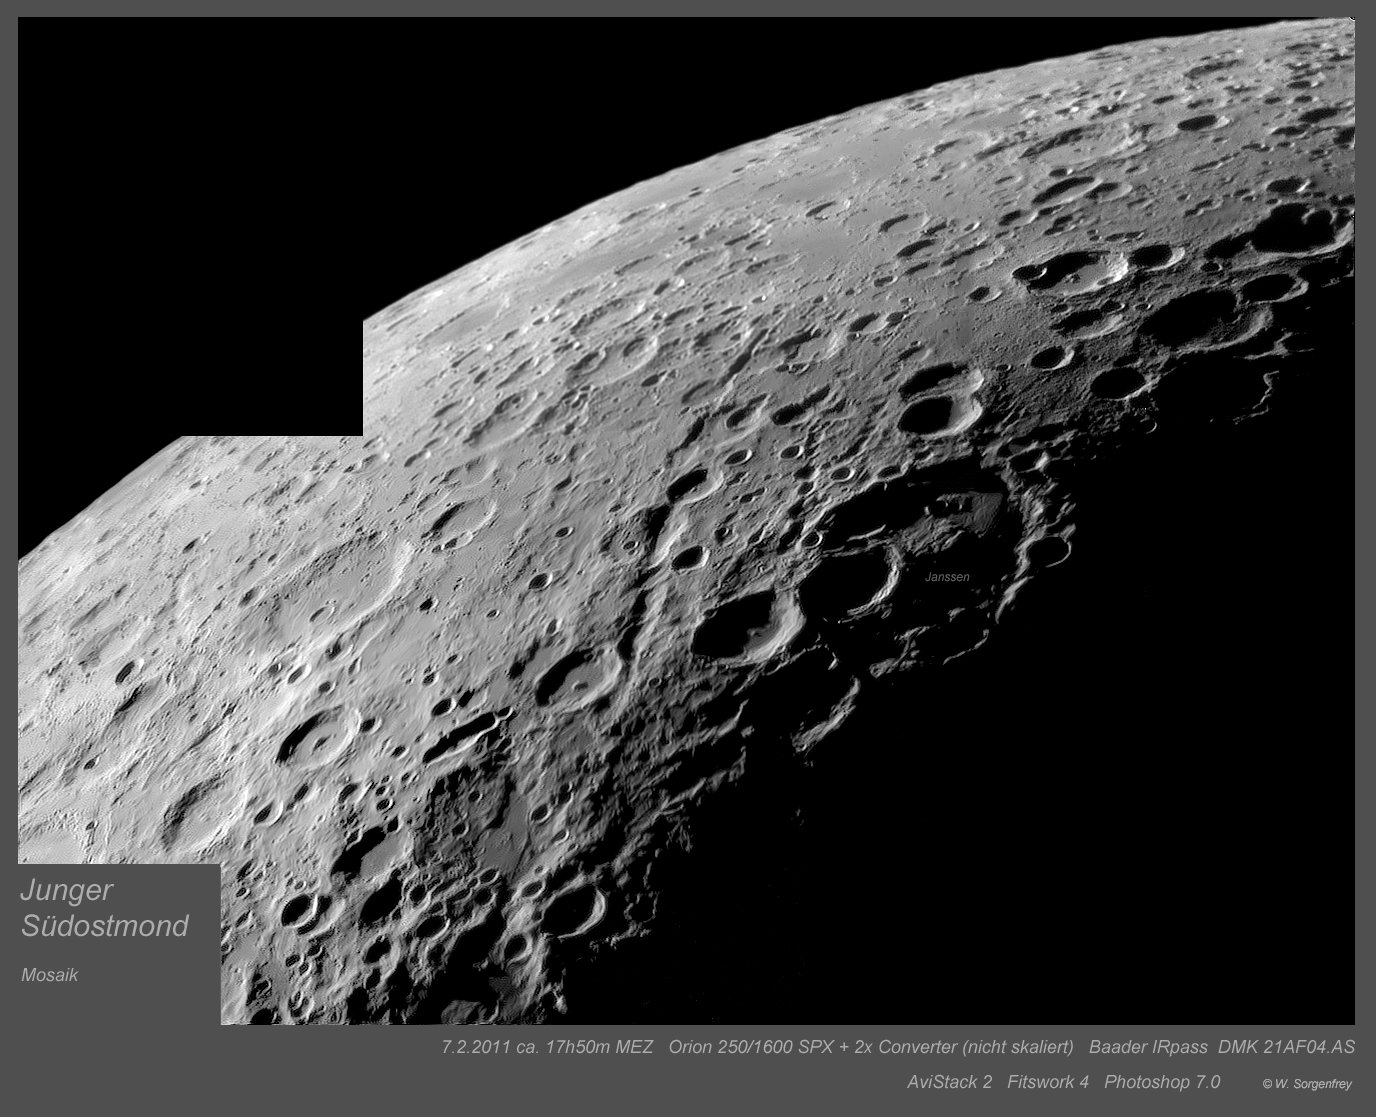
Task: Click the 'AviStack 2' text
Action: [x=950, y=1082]
